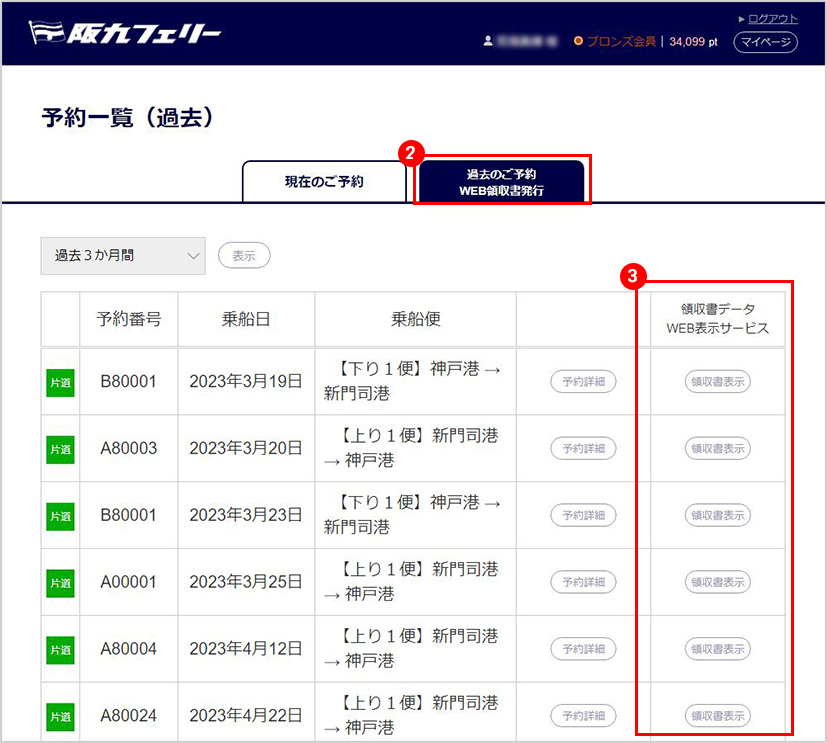Click booking number A80024 cell
The width and height of the screenshot is (827, 743).
point(128,716)
